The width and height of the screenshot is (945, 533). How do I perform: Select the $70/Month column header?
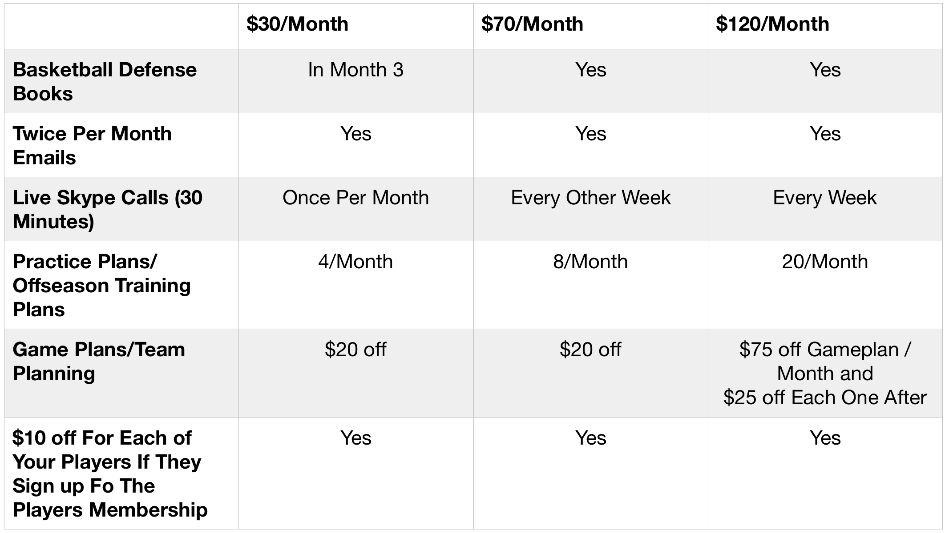(x=532, y=24)
